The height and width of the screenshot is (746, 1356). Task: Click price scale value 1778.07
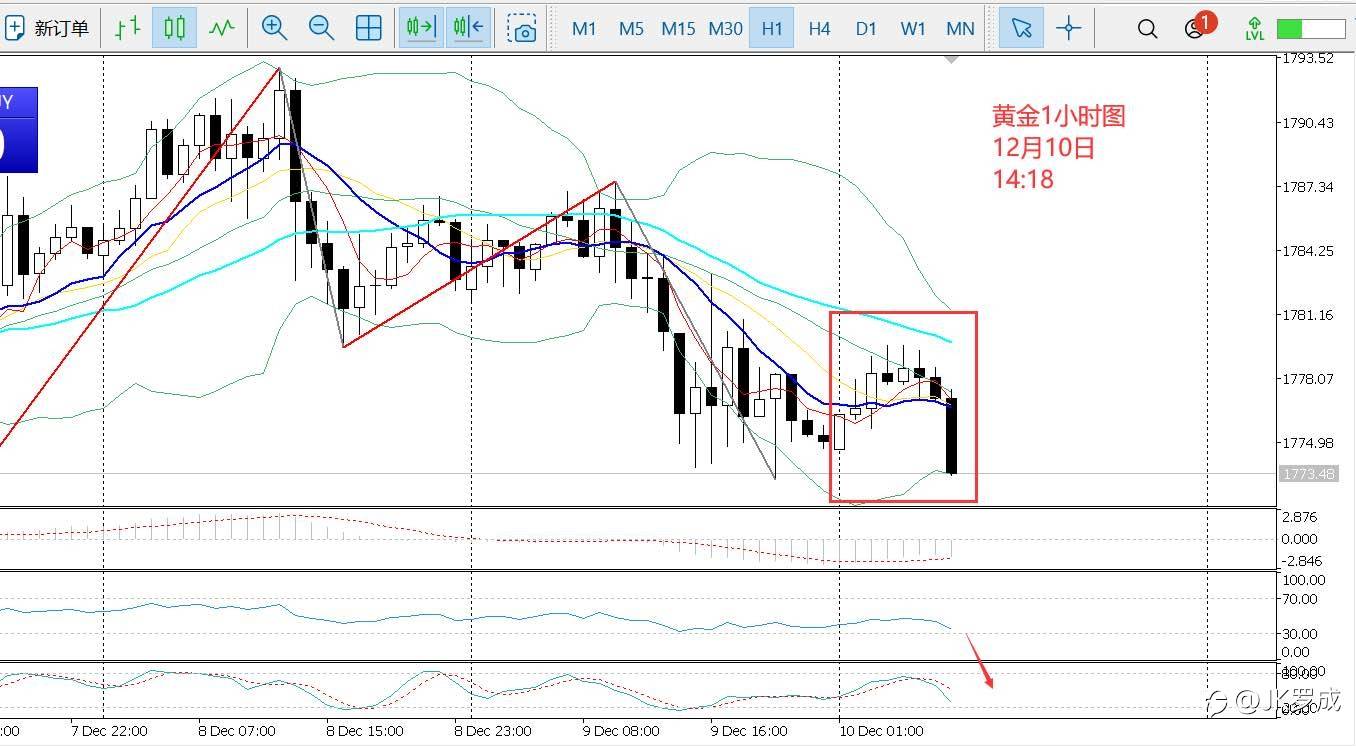(1309, 379)
